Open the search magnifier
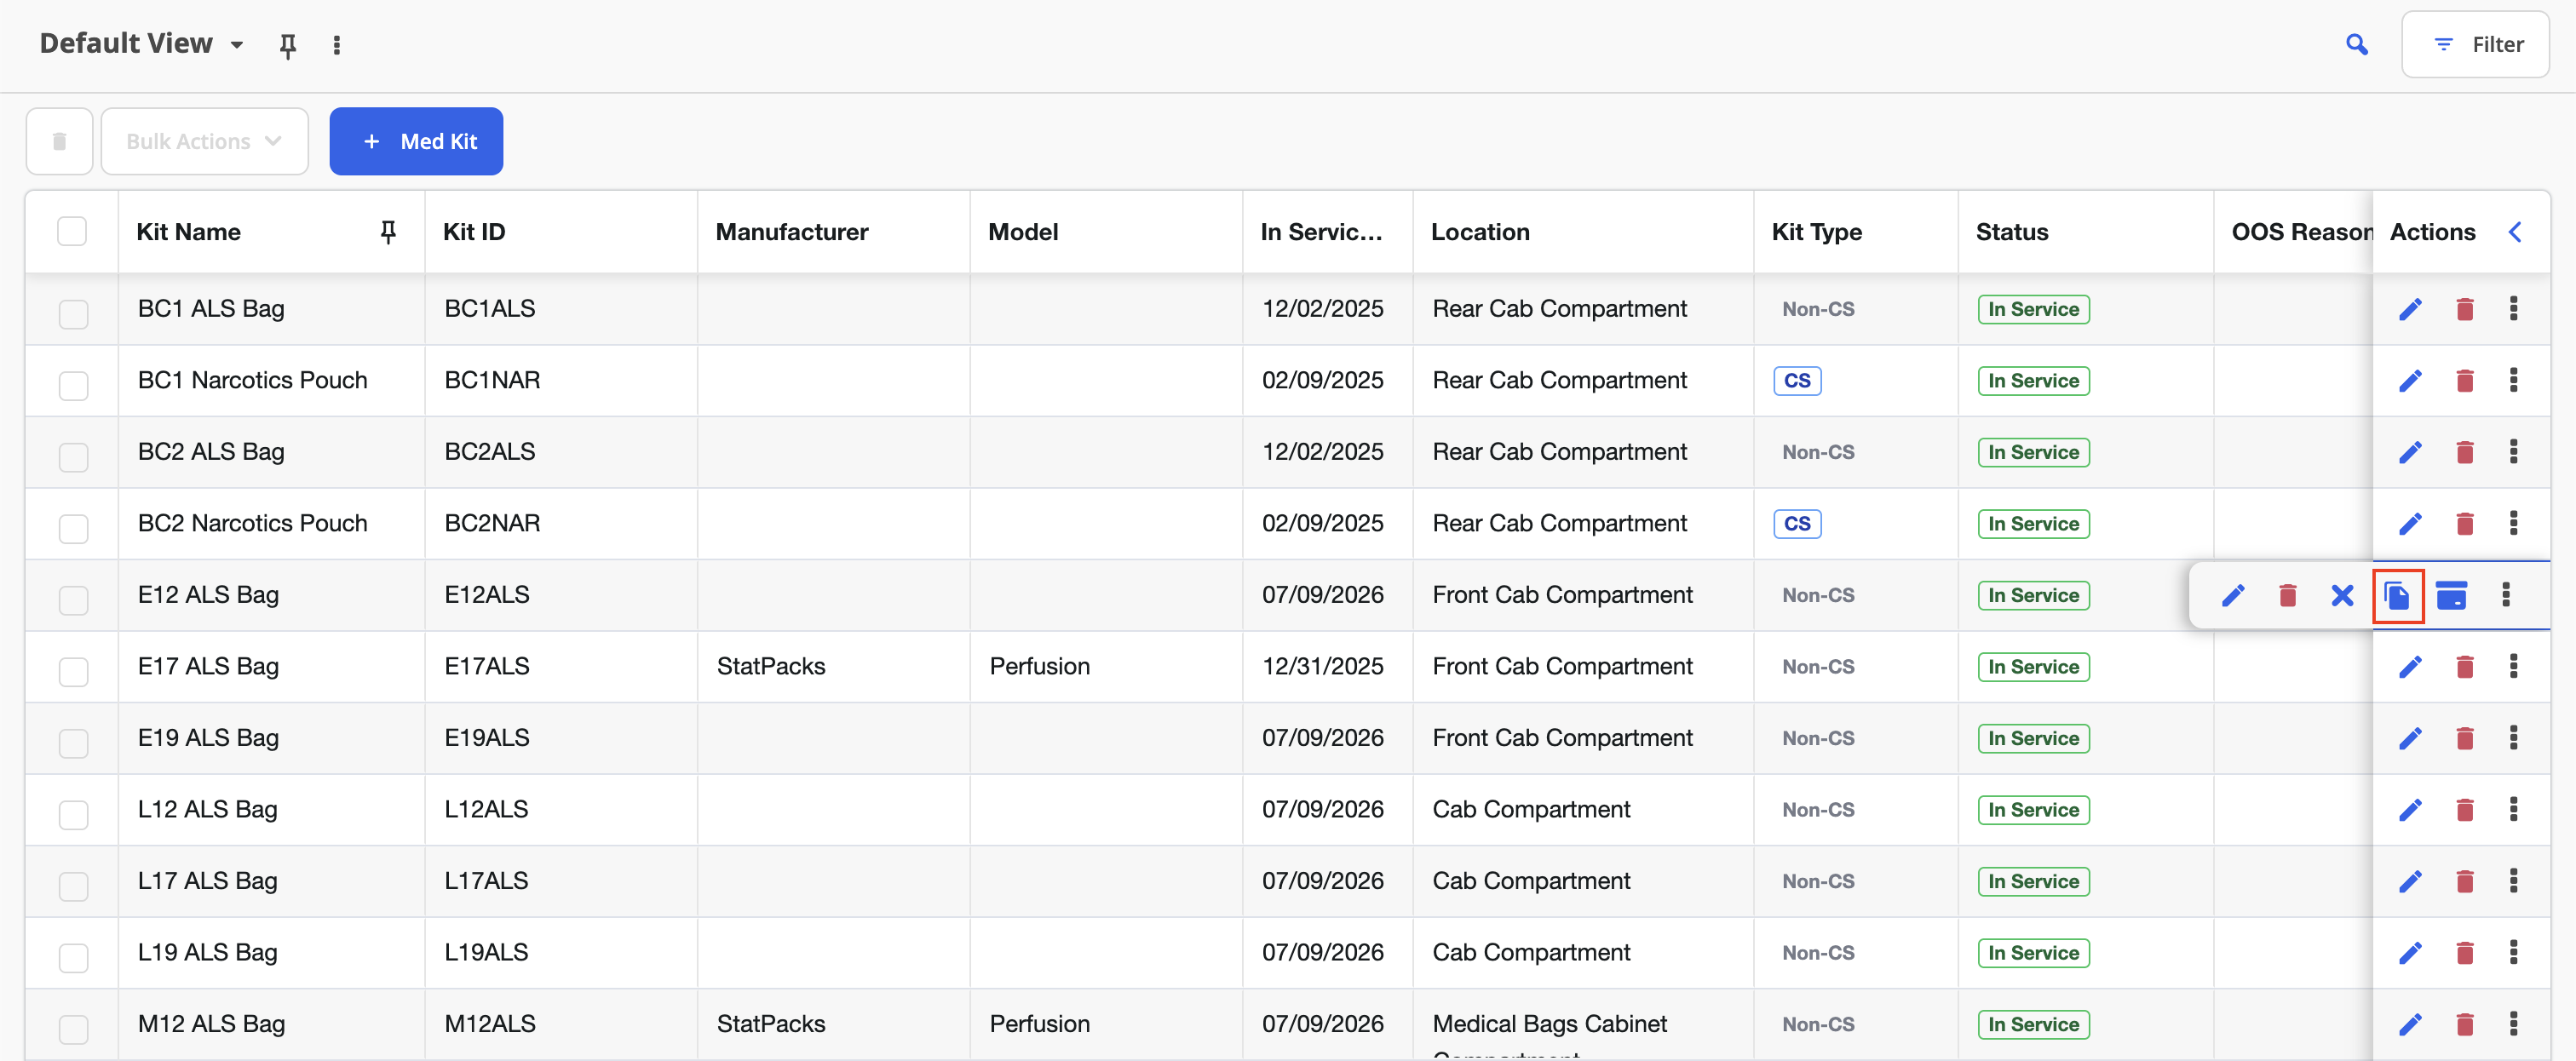This screenshot has height=1061, width=2576. (x=2357, y=45)
